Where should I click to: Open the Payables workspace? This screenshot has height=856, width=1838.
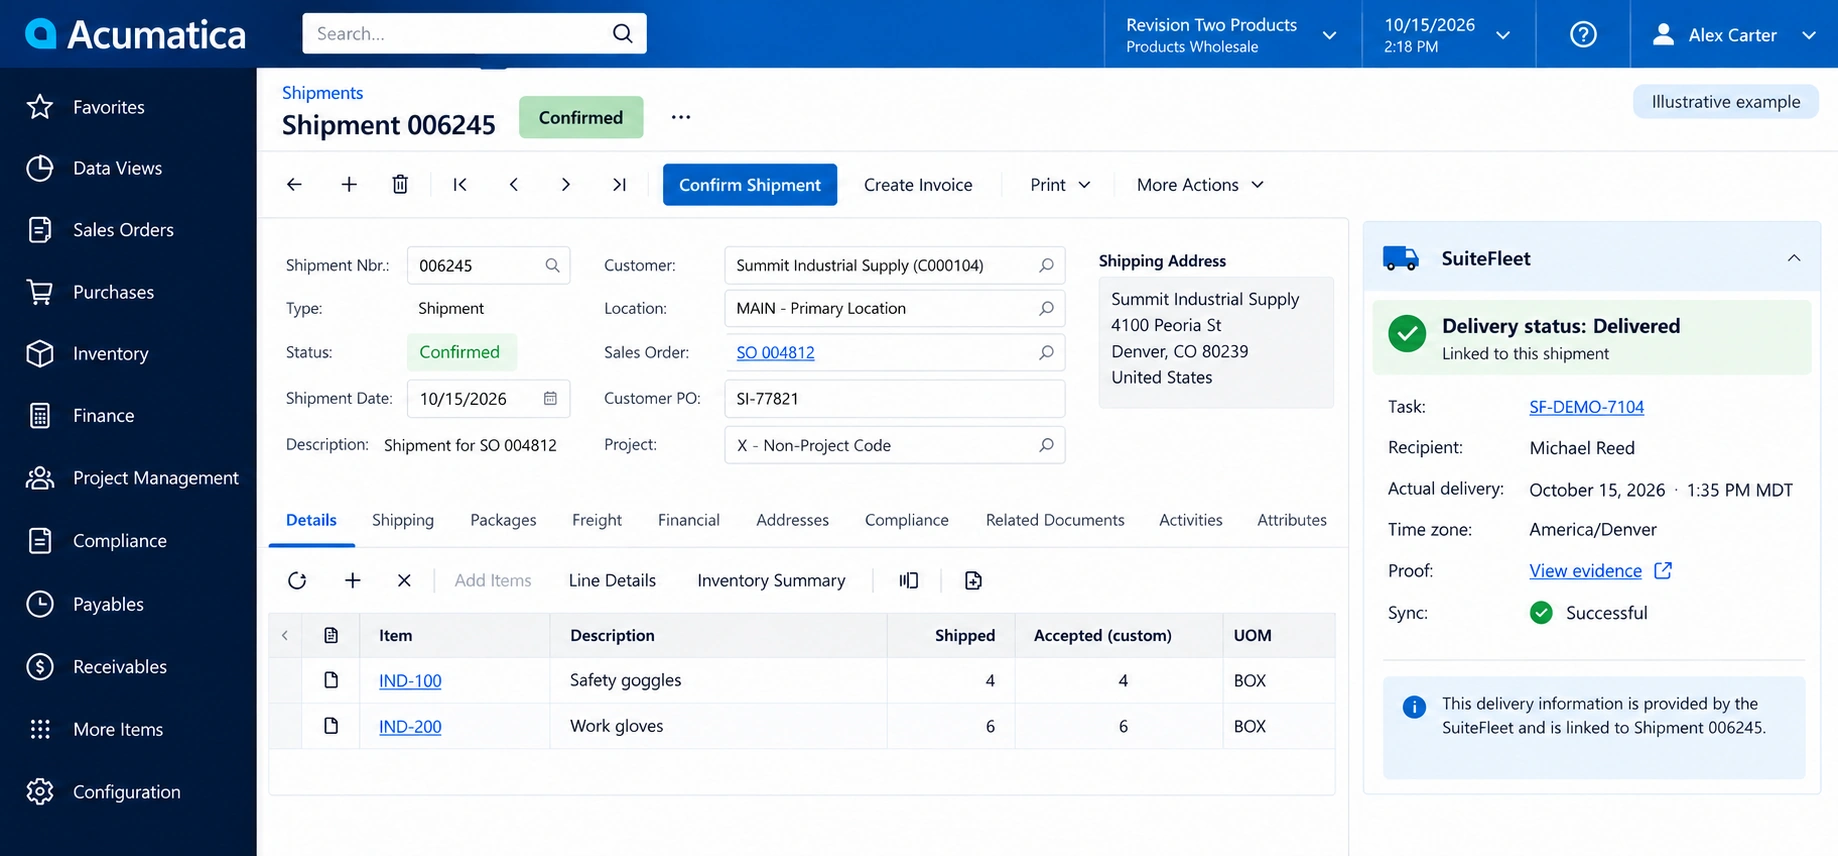(85, 604)
